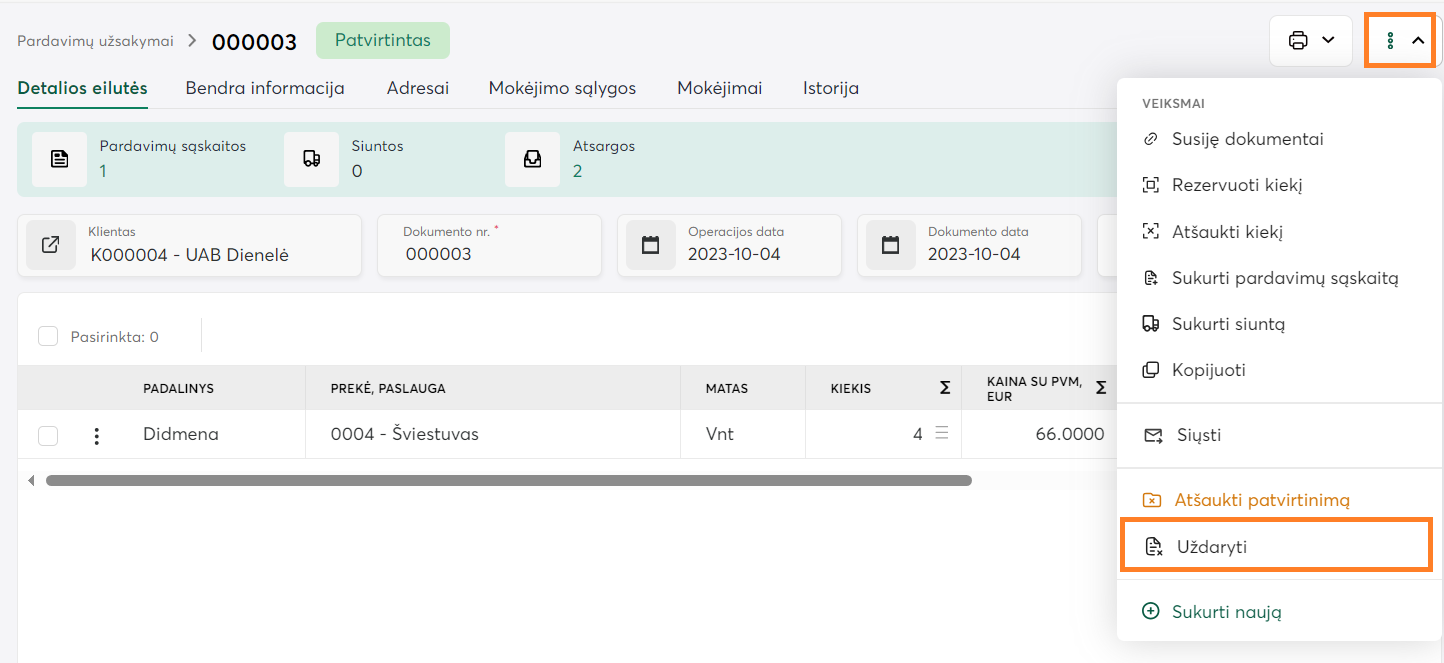This screenshot has width=1444, height=663.
Task: Click the Pardavimų sąskaitos document icon
Action: [x=59, y=159]
